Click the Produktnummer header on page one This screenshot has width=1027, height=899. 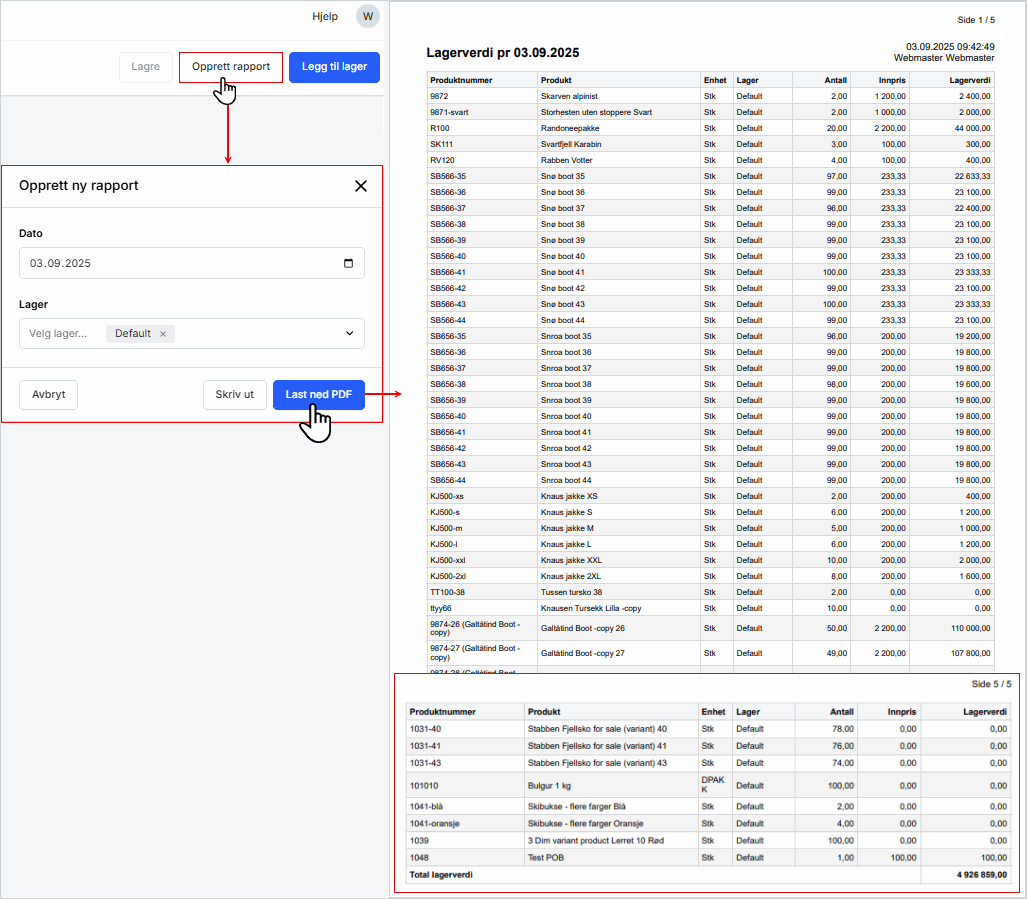[456, 80]
